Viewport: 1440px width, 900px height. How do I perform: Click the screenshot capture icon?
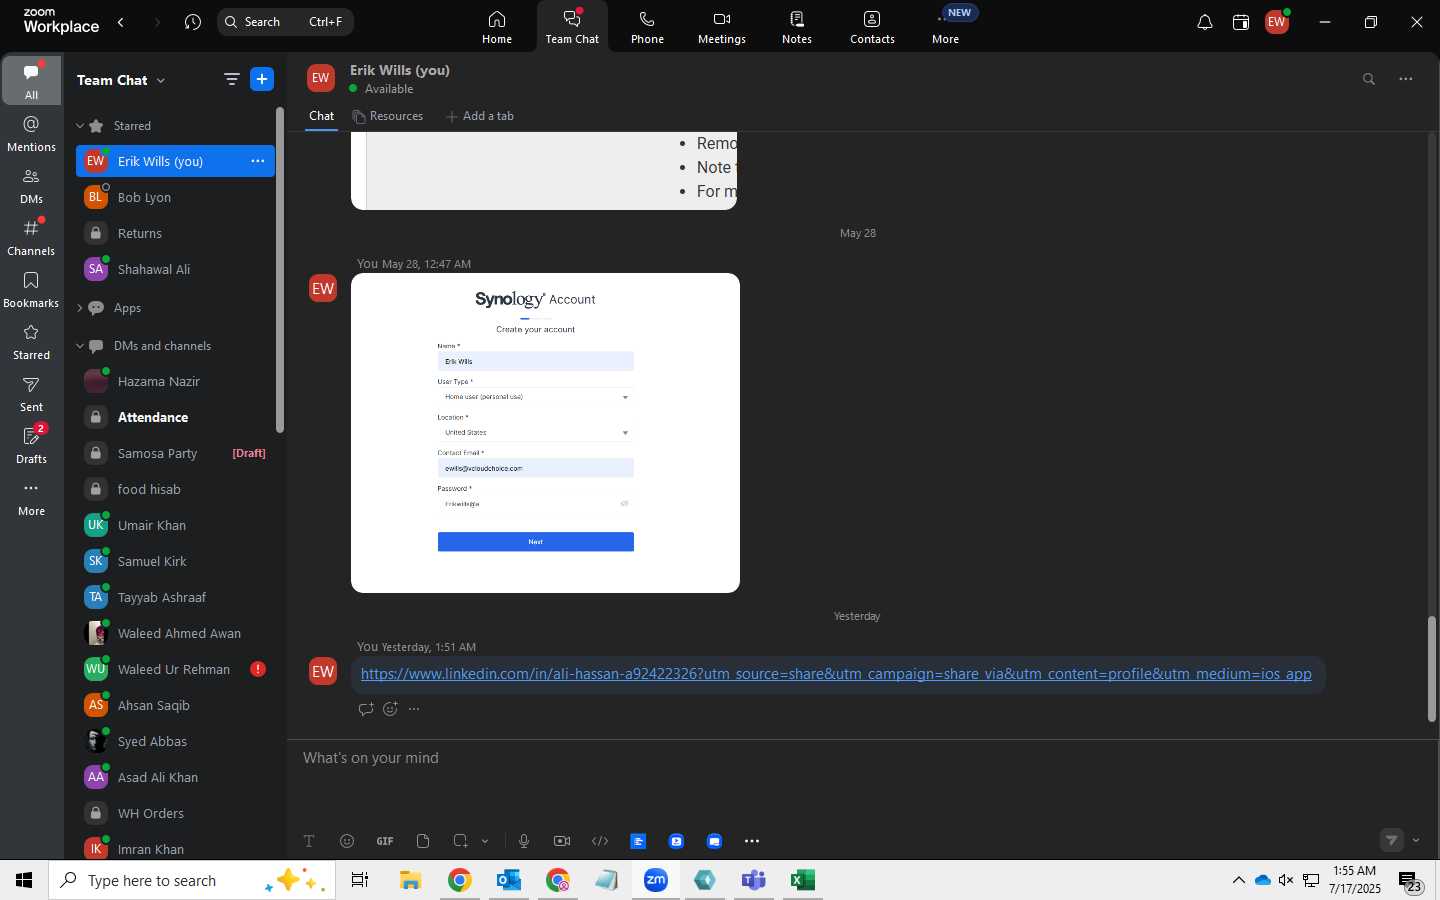pyautogui.click(x=460, y=841)
